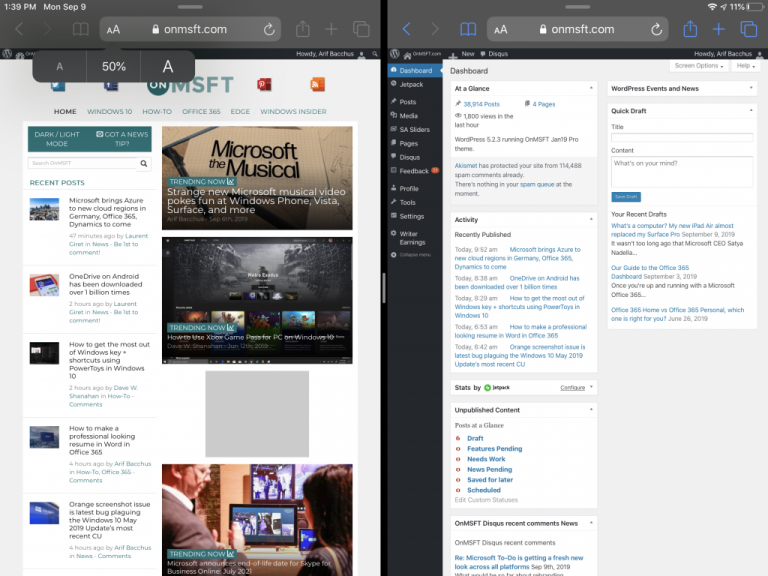Viewport: 768px width, 576px height.
Task: Expand WordPress Events and News panel
Action: point(751,88)
